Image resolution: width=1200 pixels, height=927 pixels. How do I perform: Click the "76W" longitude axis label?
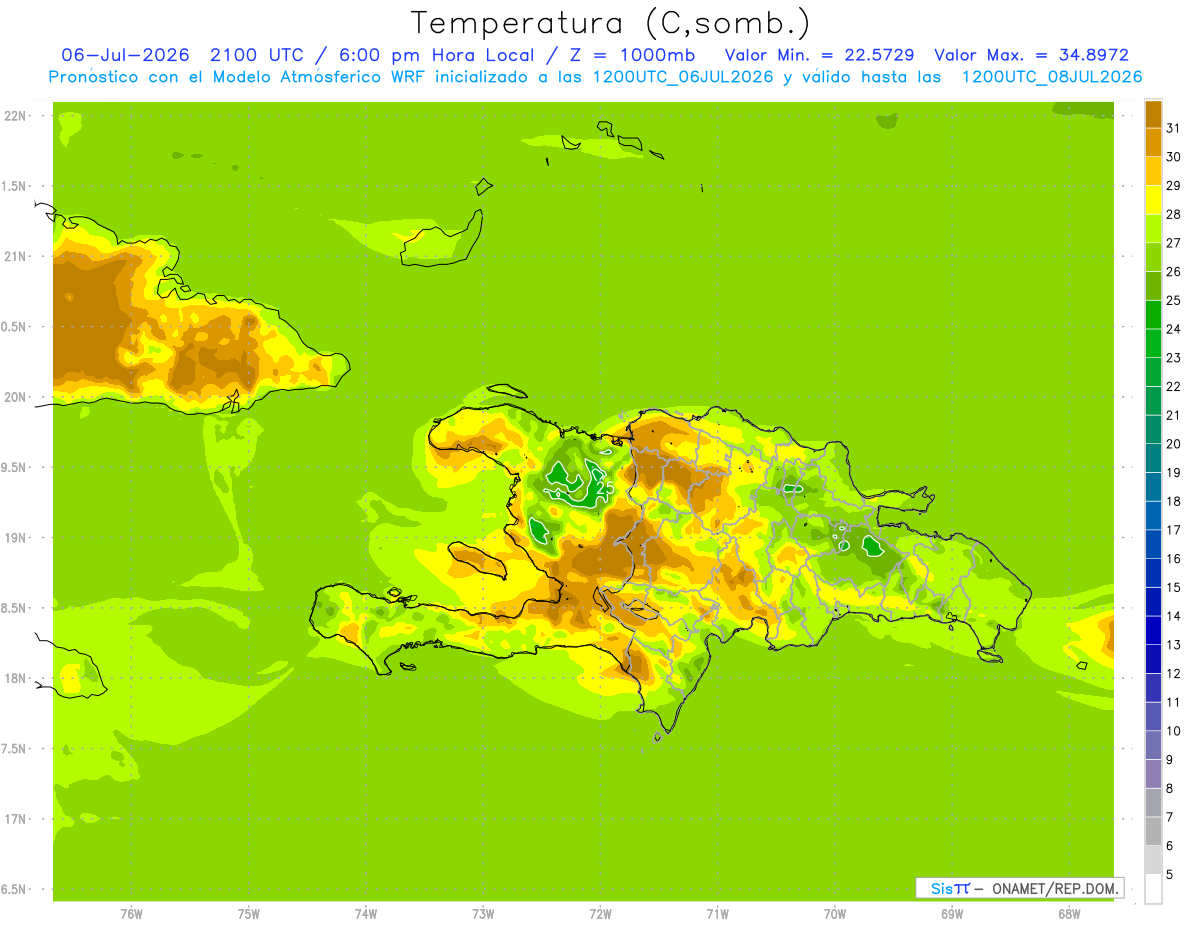[131, 913]
